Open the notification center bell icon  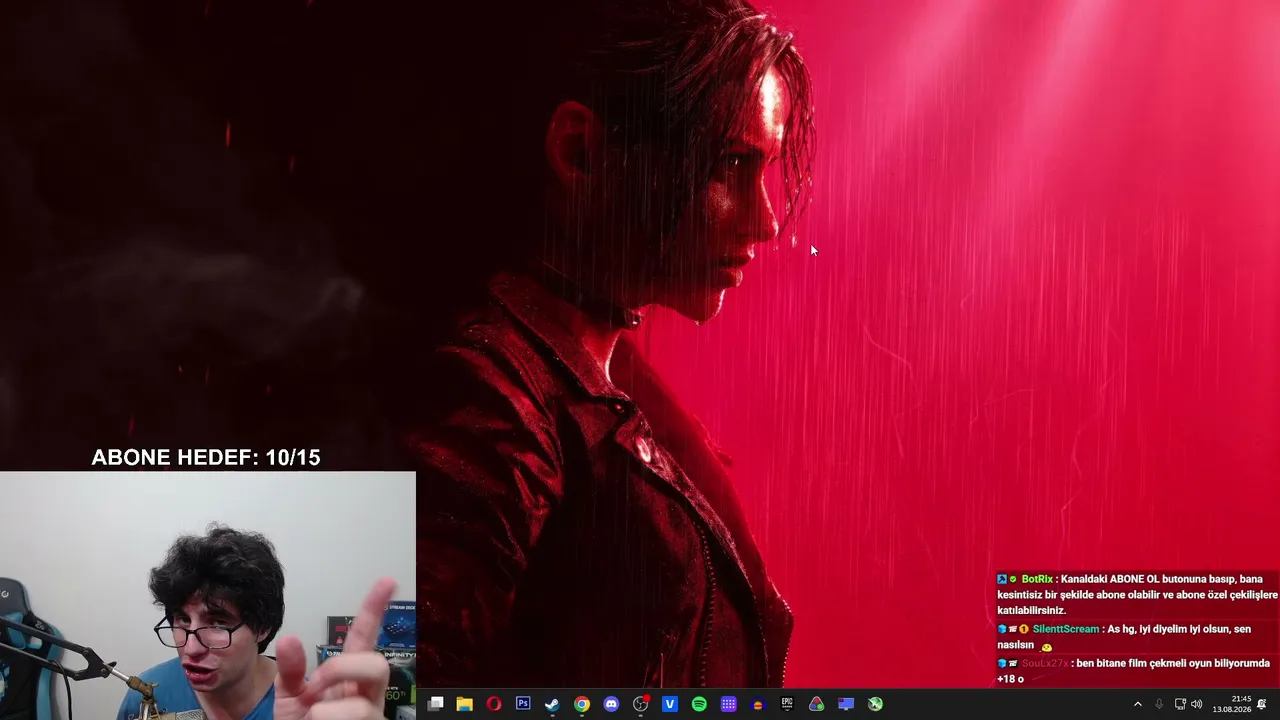point(1262,704)
